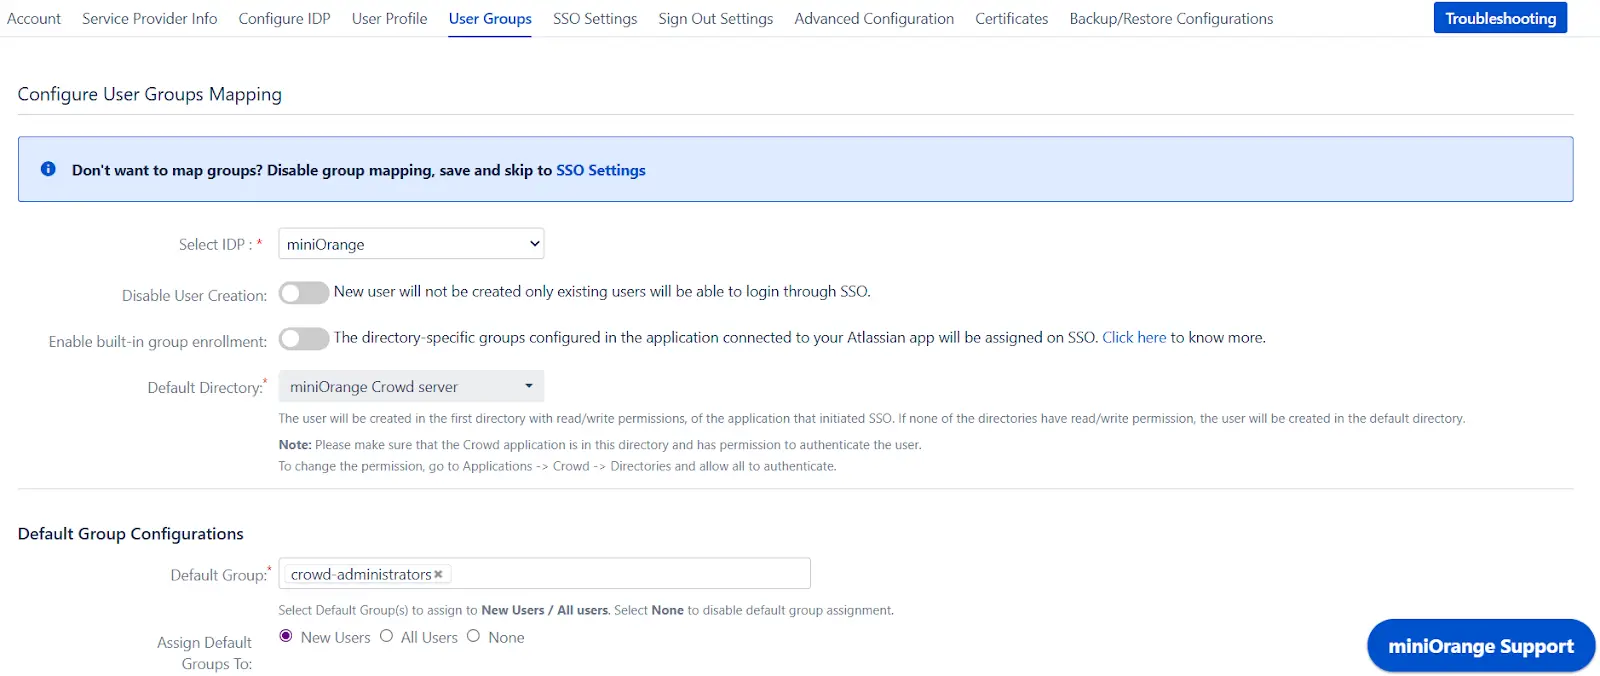The height and width of the screenshot is (676, 1600).
Task: Select the None radio option
Action: coord(473,636)
